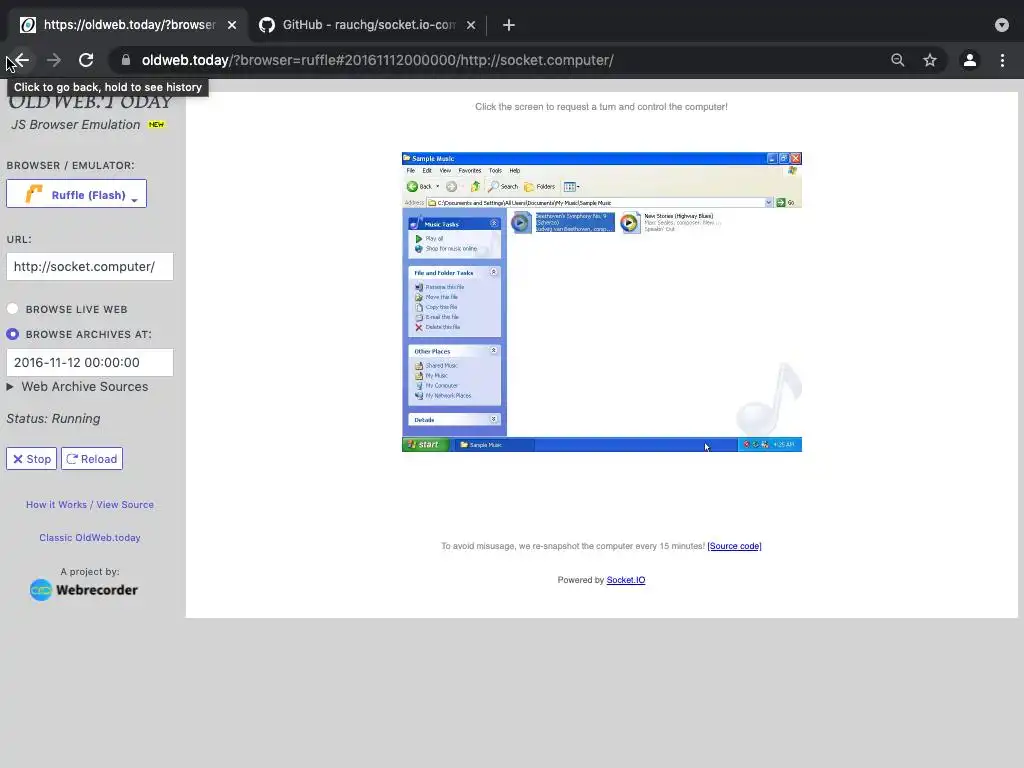
Task: Close the oldweb.today tab
Action: pos(232,25)
